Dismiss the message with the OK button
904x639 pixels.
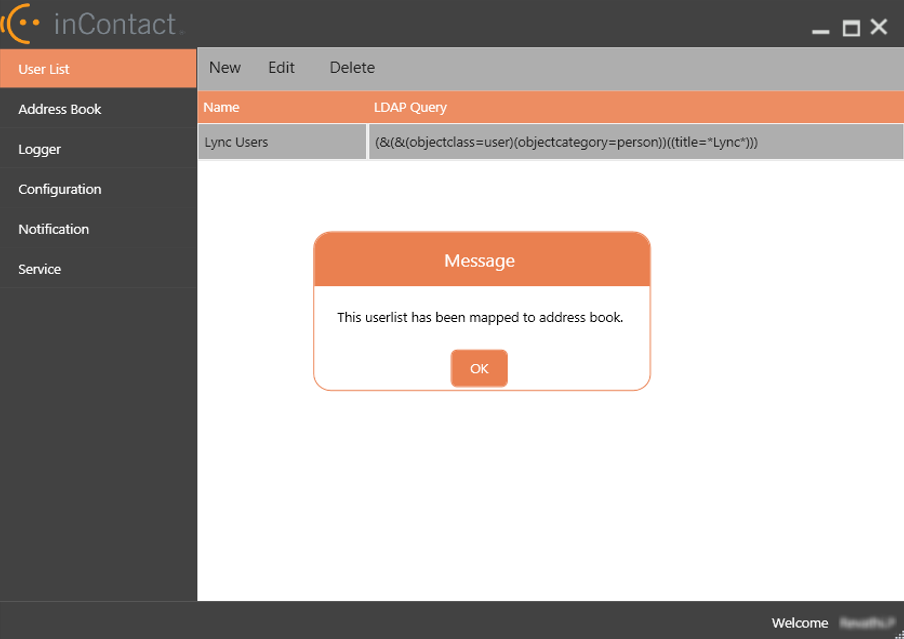coord(479,369)
